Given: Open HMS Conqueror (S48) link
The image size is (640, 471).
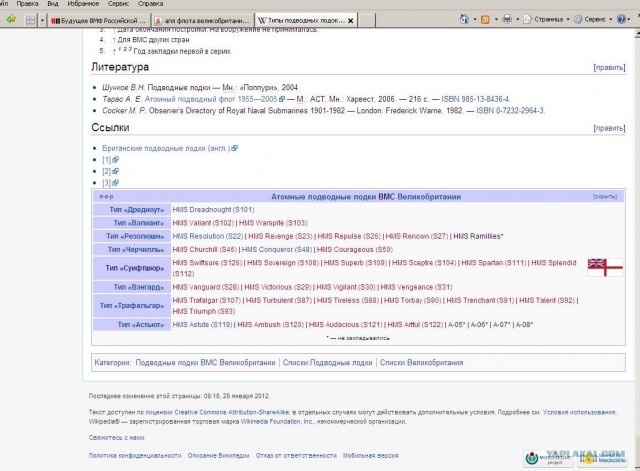Looking at the screenshot, I should tap(277, 249).
